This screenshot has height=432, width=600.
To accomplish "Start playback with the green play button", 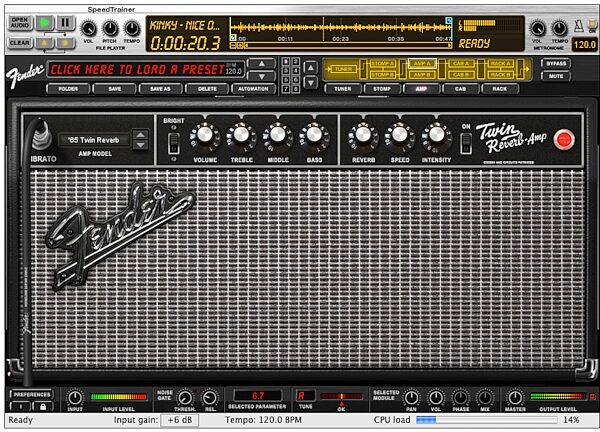I will [45, 23].
